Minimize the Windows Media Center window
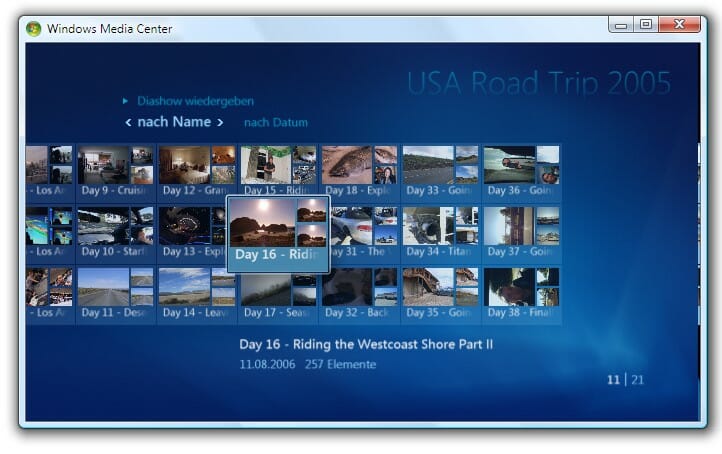 point(621,25)
